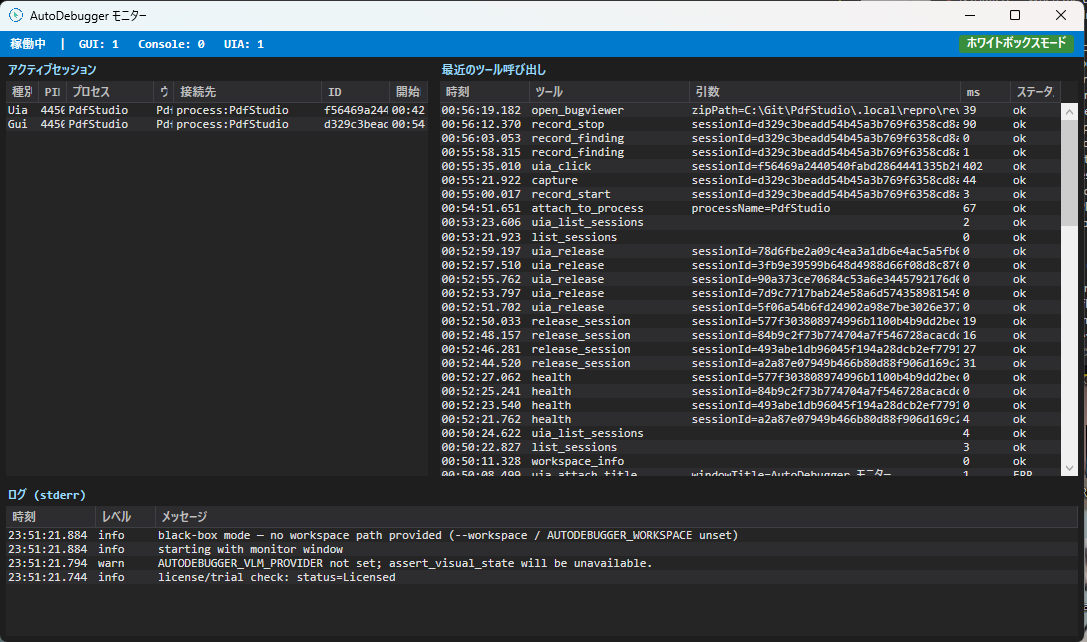
Task: Click processName=PdfStudio argument cell
Action: point(760,208)
